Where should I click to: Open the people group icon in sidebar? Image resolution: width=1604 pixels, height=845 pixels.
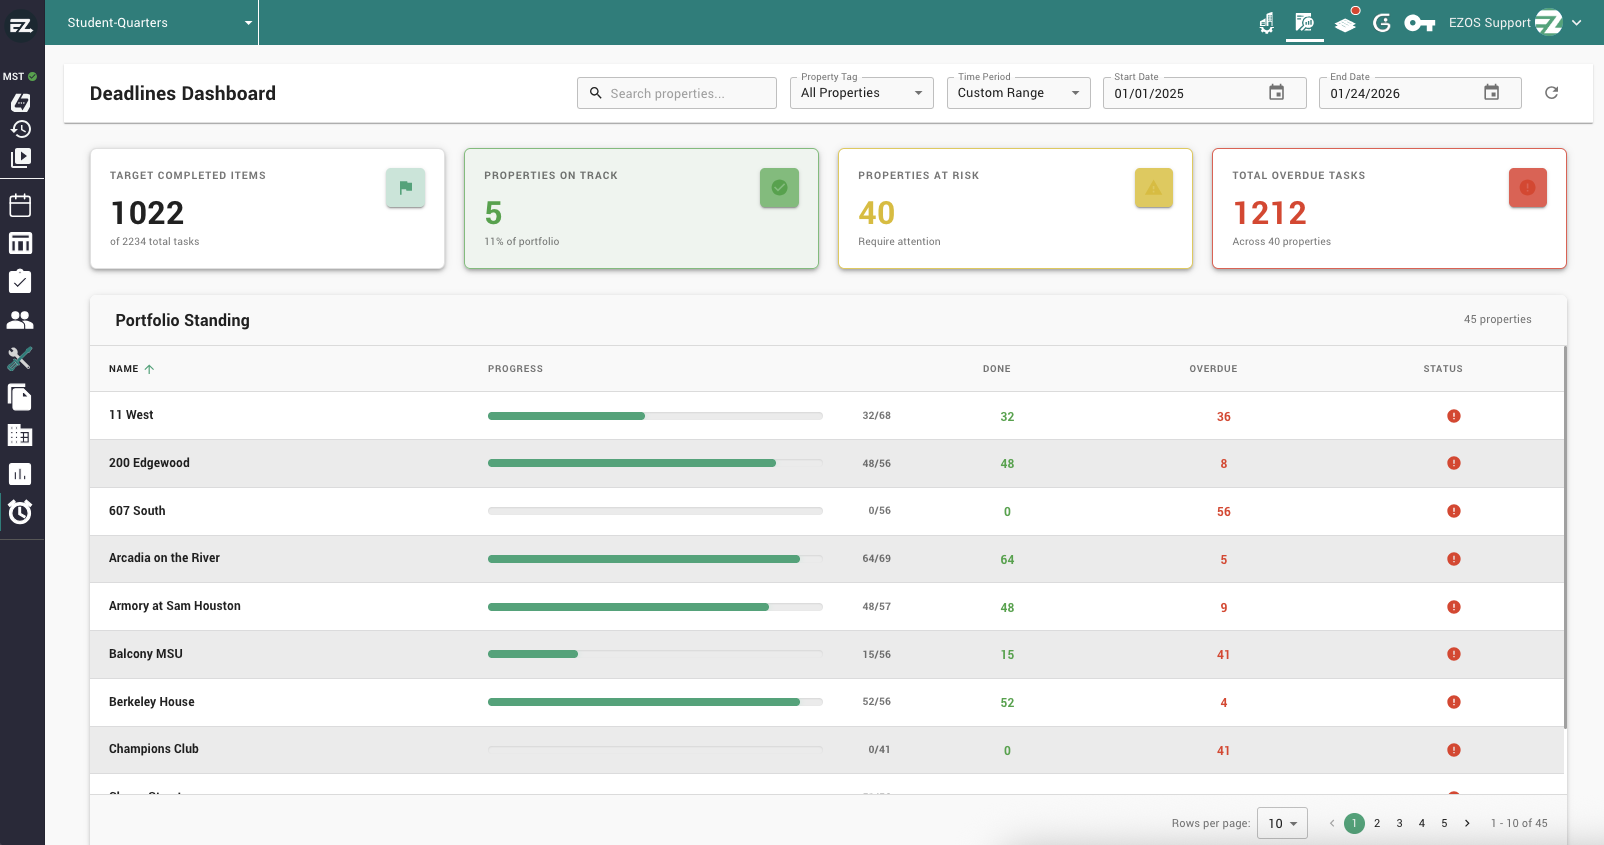coord(20,320)
